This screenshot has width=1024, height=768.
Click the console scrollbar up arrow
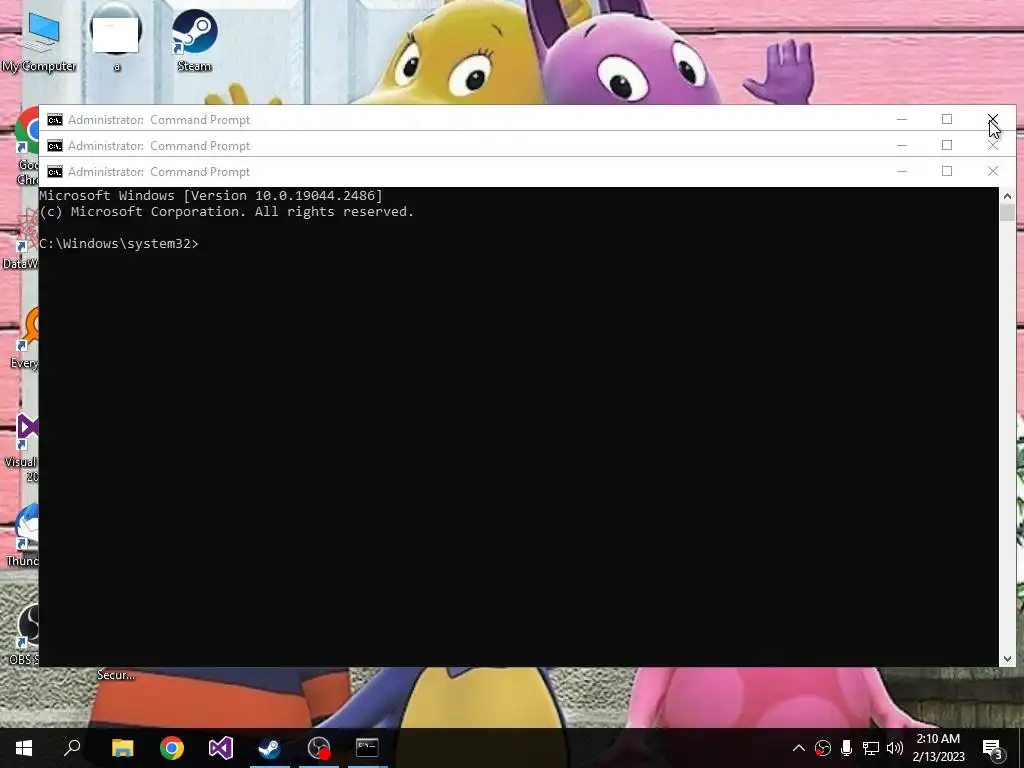coord(1007,195)
